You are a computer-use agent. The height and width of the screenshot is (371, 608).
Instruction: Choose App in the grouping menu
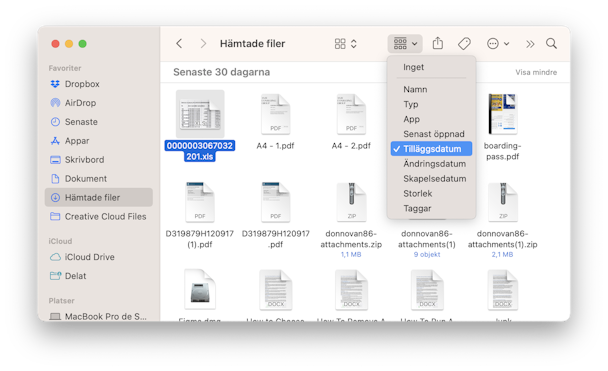(x=431, y=119)
